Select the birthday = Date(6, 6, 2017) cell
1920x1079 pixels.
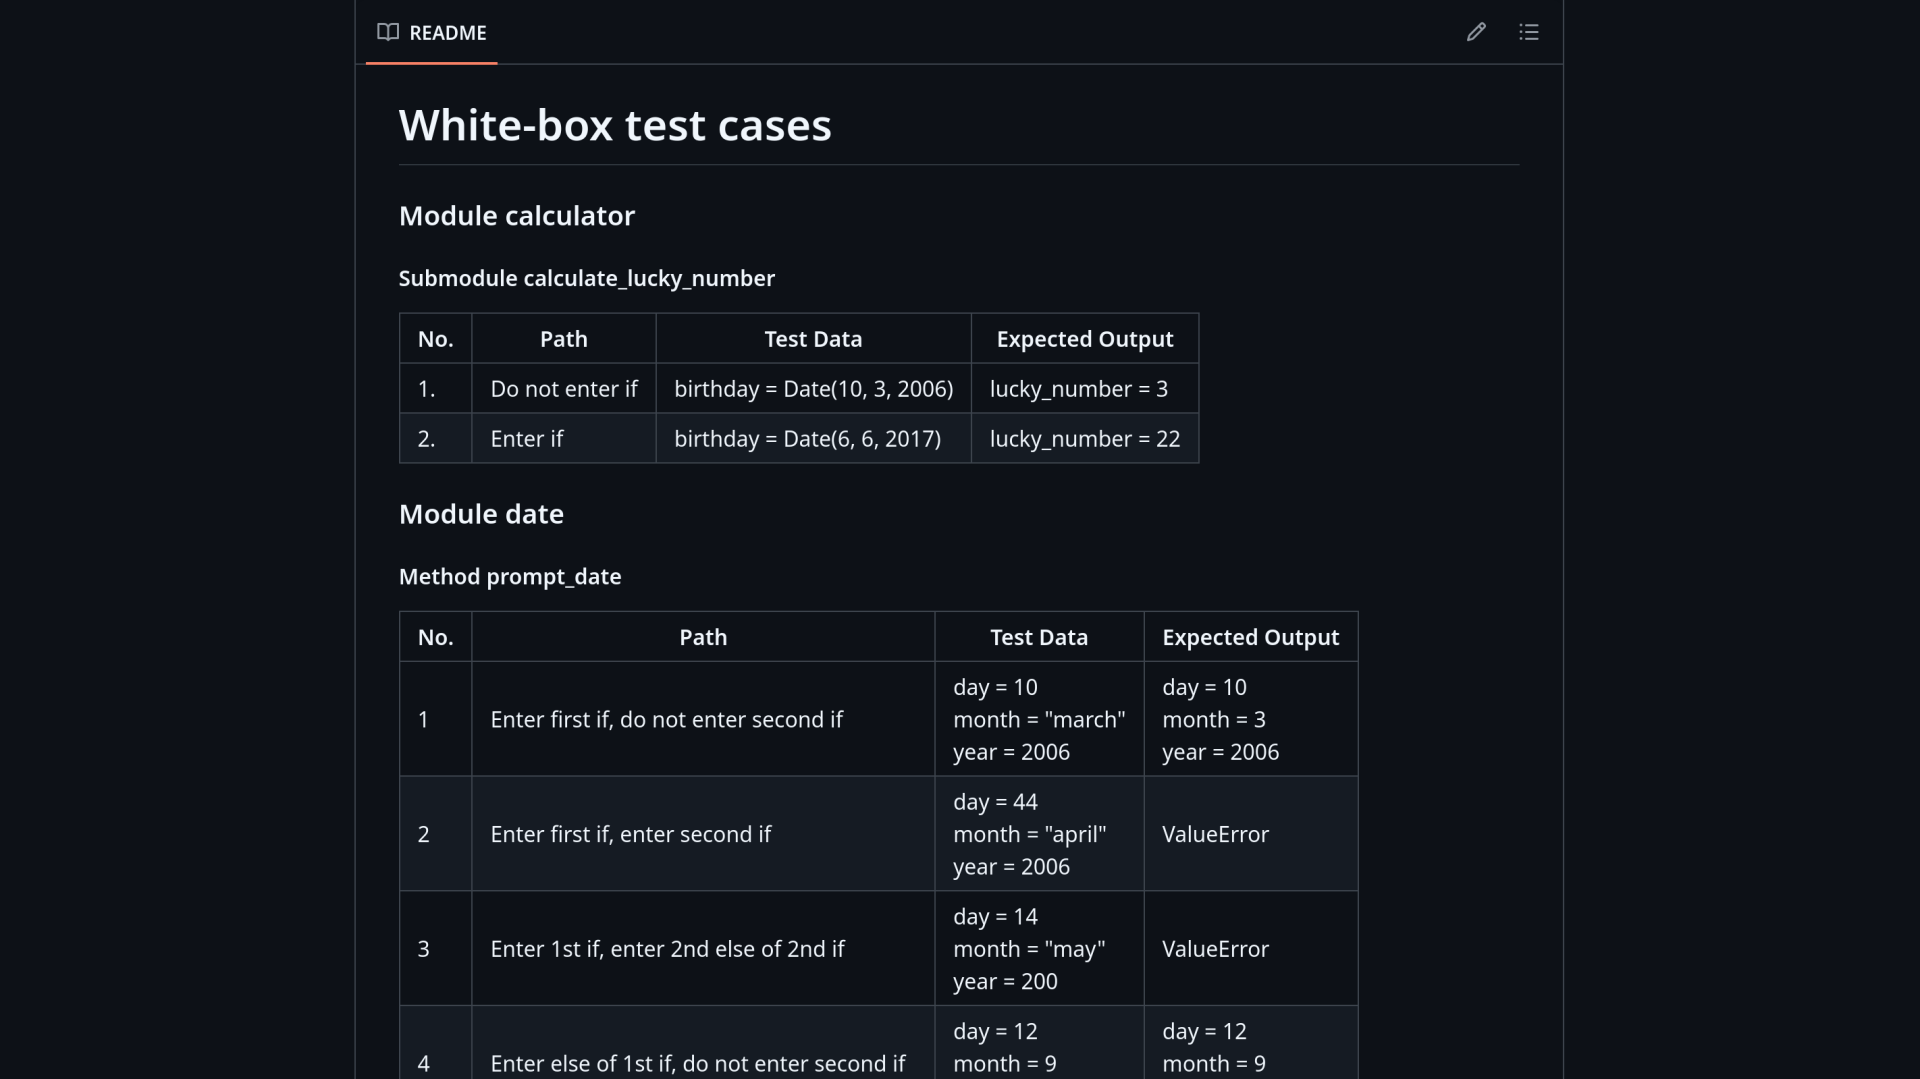(813, 438)
